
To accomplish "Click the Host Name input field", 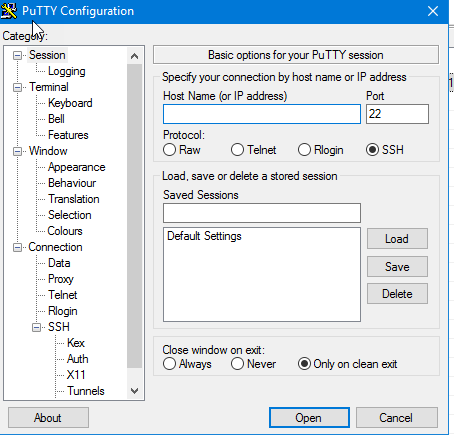I will [262, 114].
